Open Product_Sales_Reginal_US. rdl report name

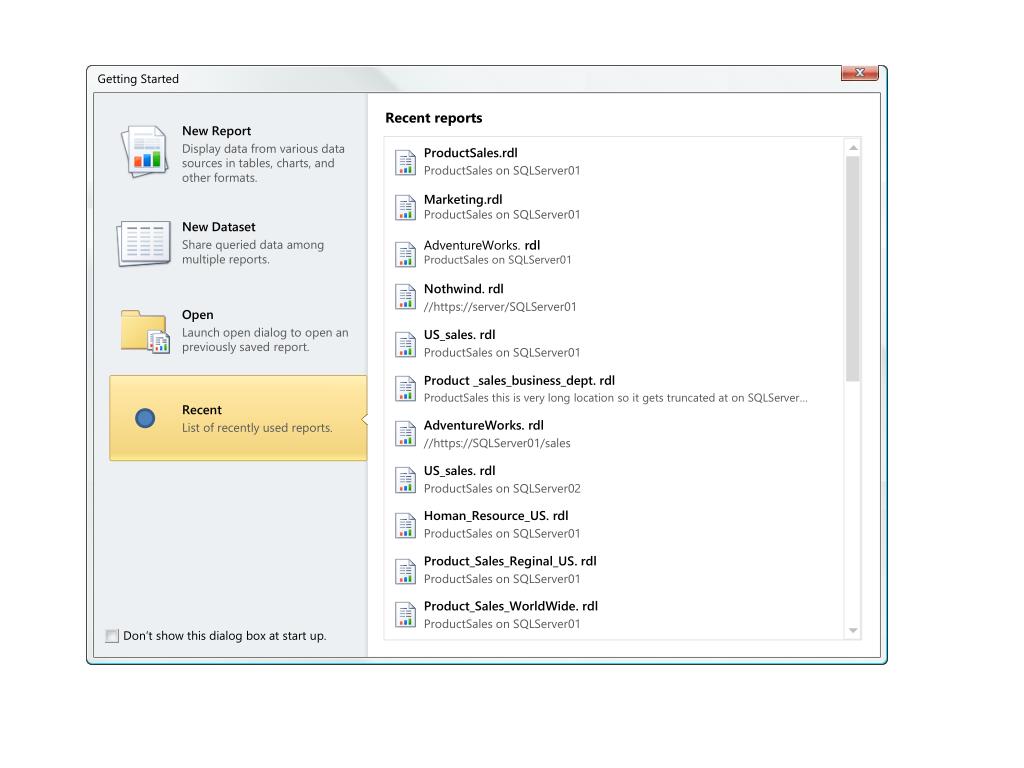click(x=510, y=561)
